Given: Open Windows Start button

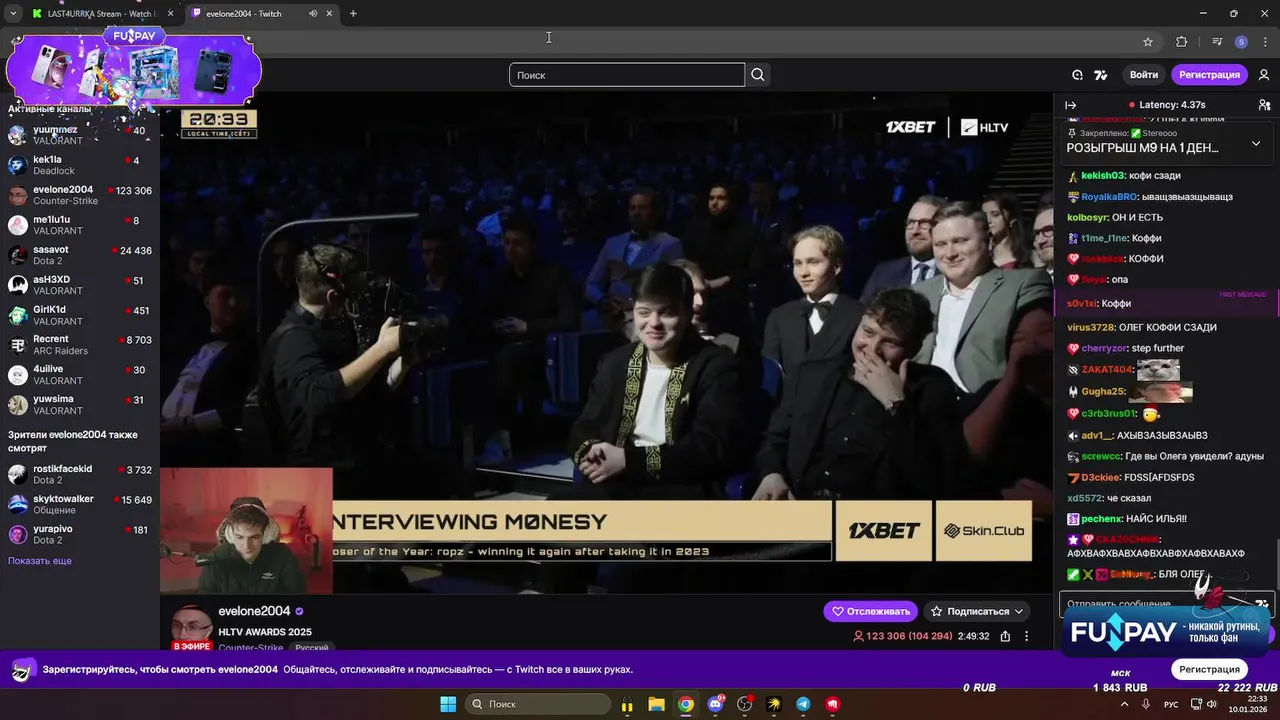Looking at the screenshot, I should point(448,704).
